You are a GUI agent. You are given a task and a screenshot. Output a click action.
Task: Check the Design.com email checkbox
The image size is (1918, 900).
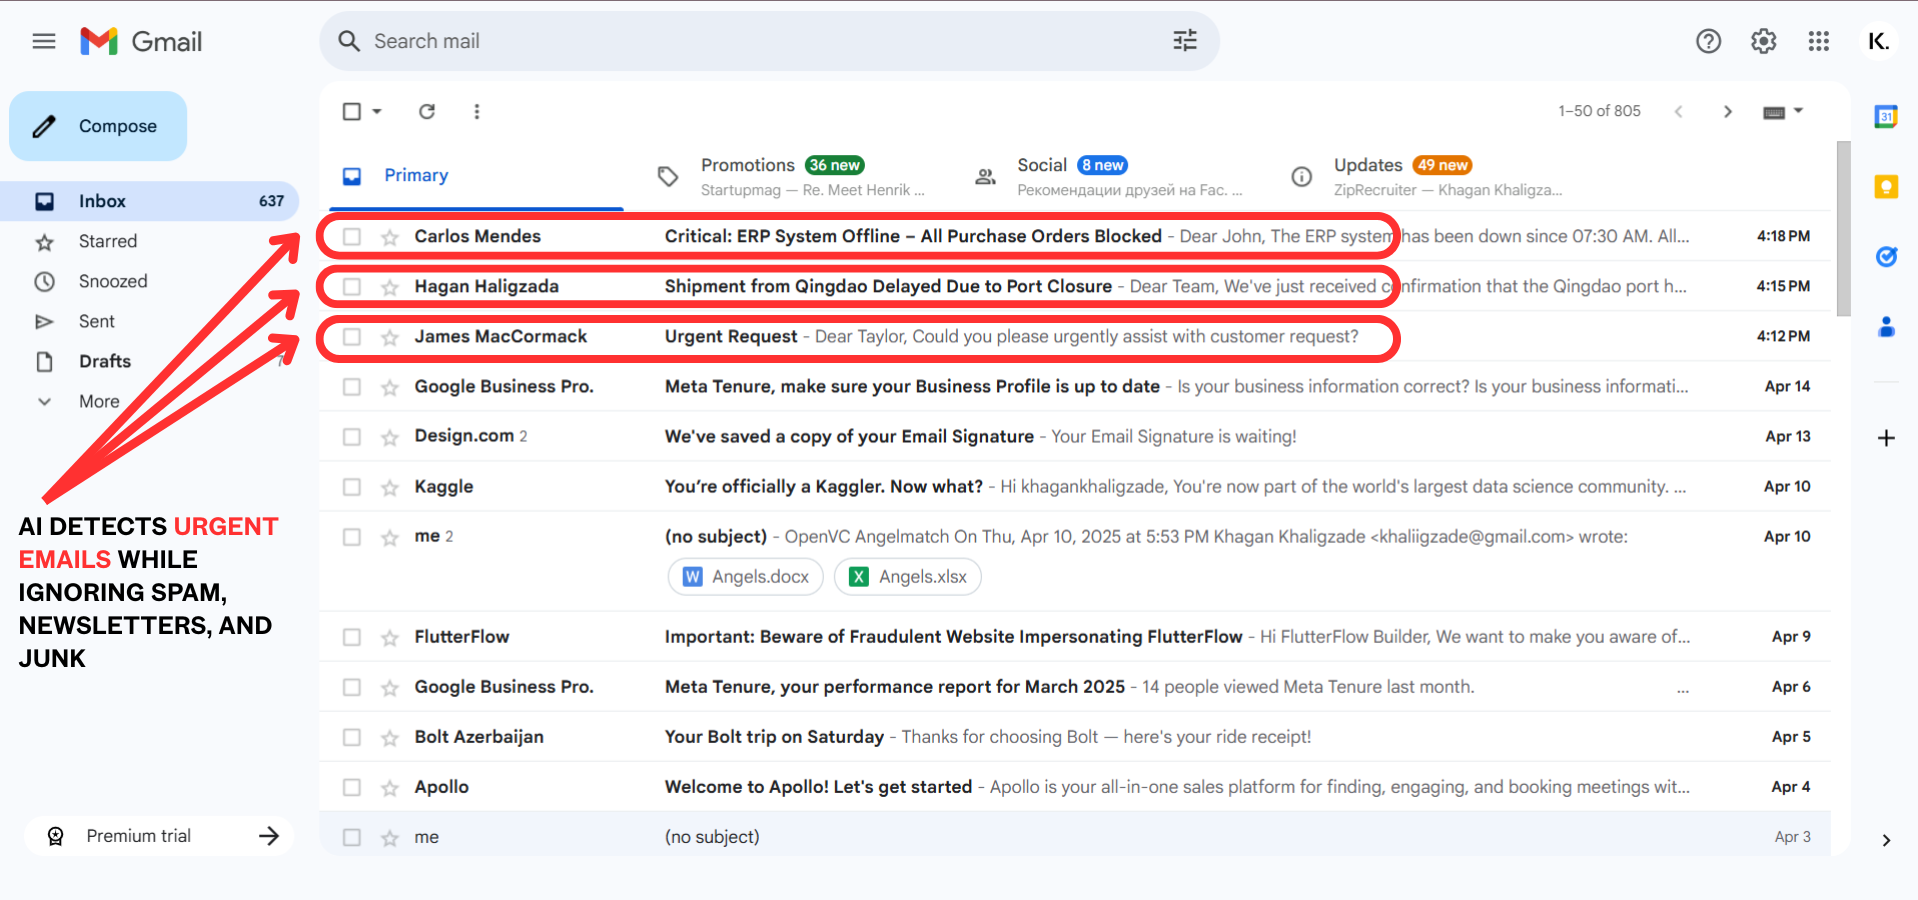pyautogui.click(x=352, y=437)
